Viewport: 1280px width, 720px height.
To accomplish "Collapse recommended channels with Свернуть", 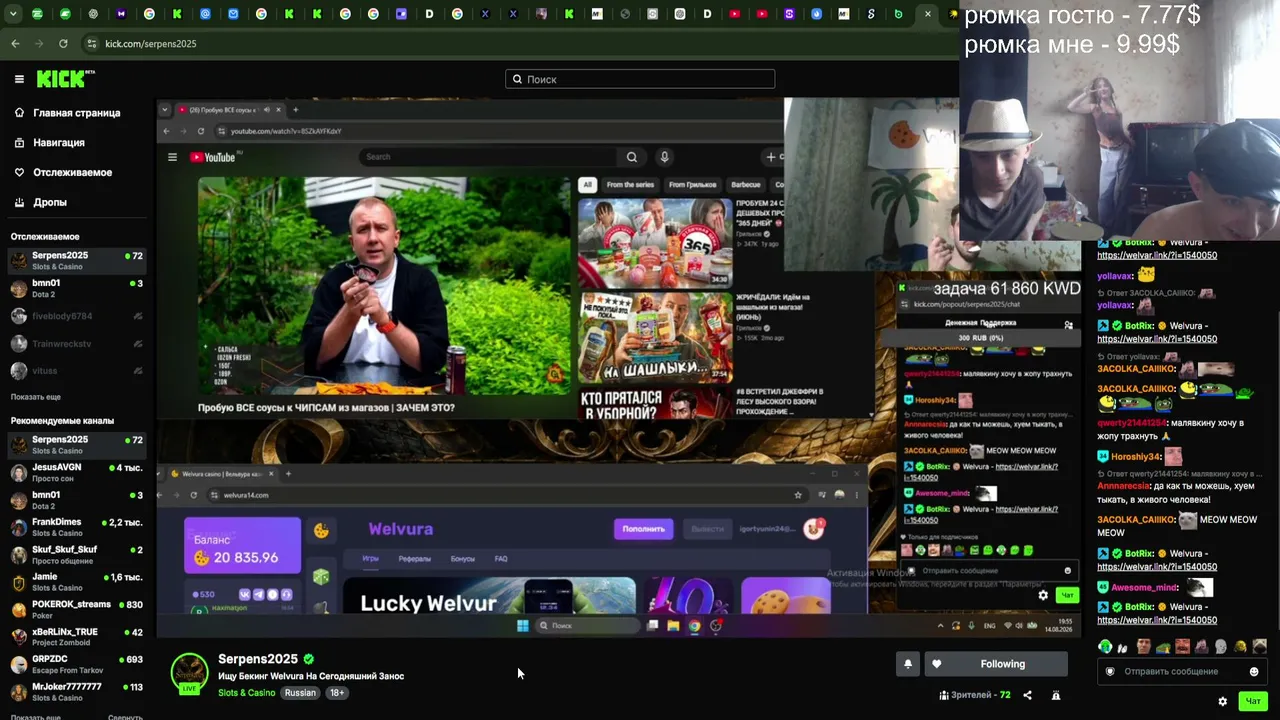I will tap(125, 717).
